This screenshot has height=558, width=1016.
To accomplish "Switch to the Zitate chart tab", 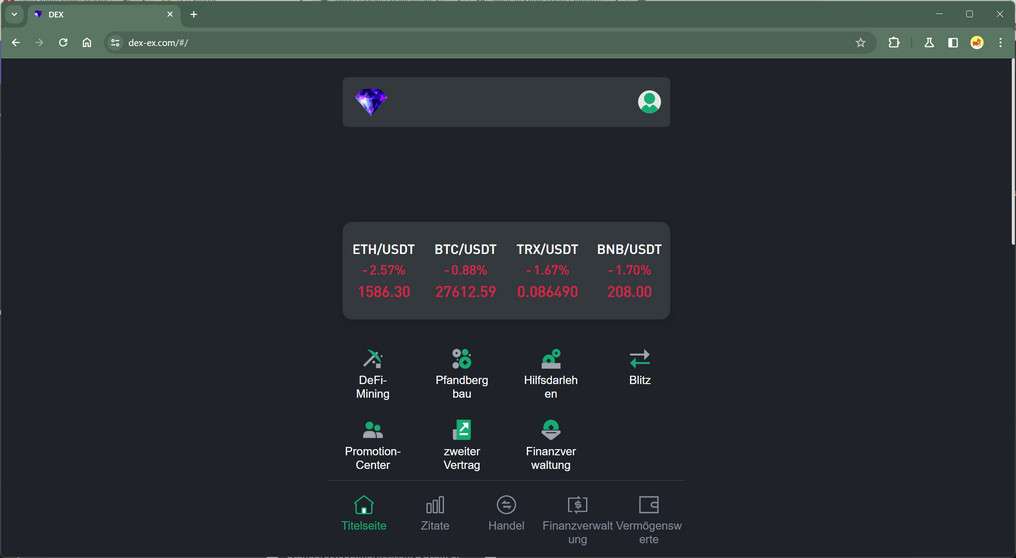I will [435, 513].
